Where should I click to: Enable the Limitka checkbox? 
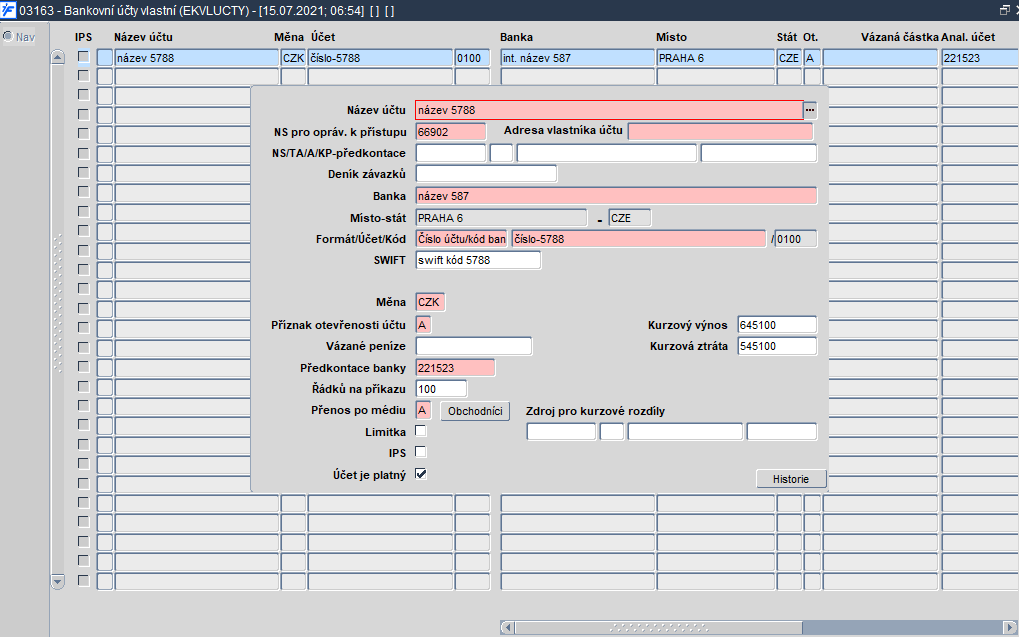click(x=421, y=431)
